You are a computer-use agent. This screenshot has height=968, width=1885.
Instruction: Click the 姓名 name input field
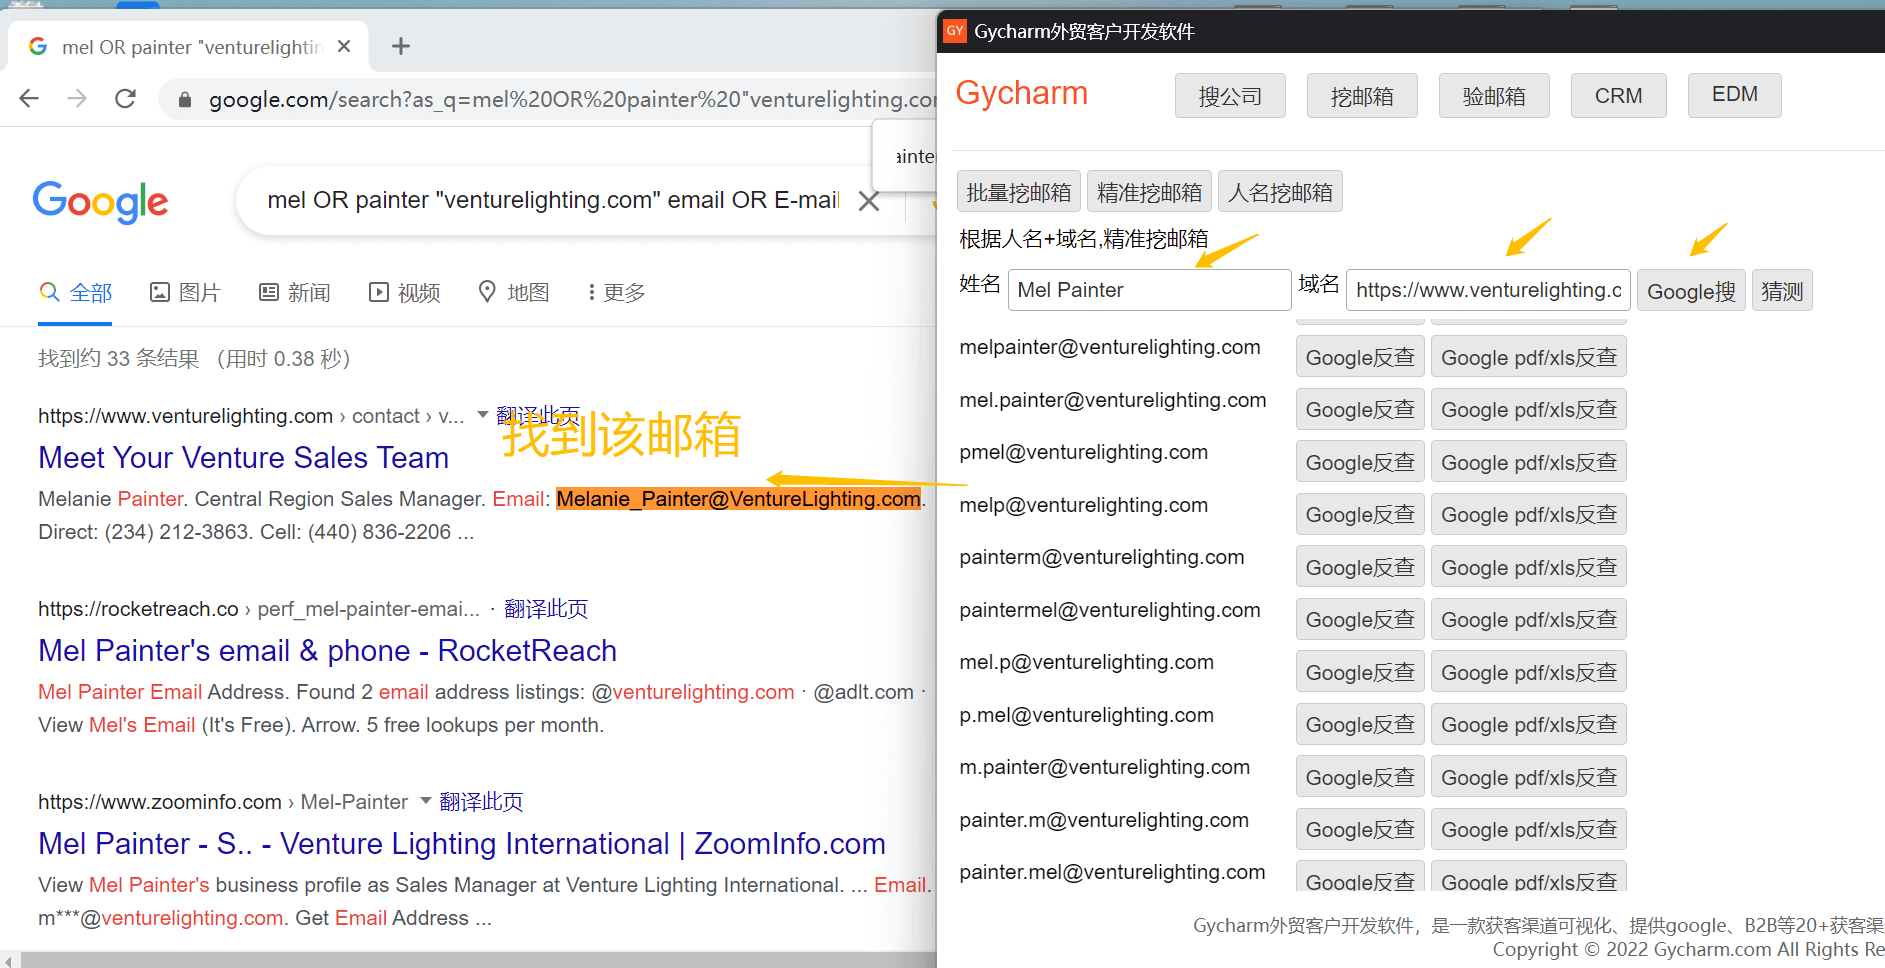(1149, 290)
